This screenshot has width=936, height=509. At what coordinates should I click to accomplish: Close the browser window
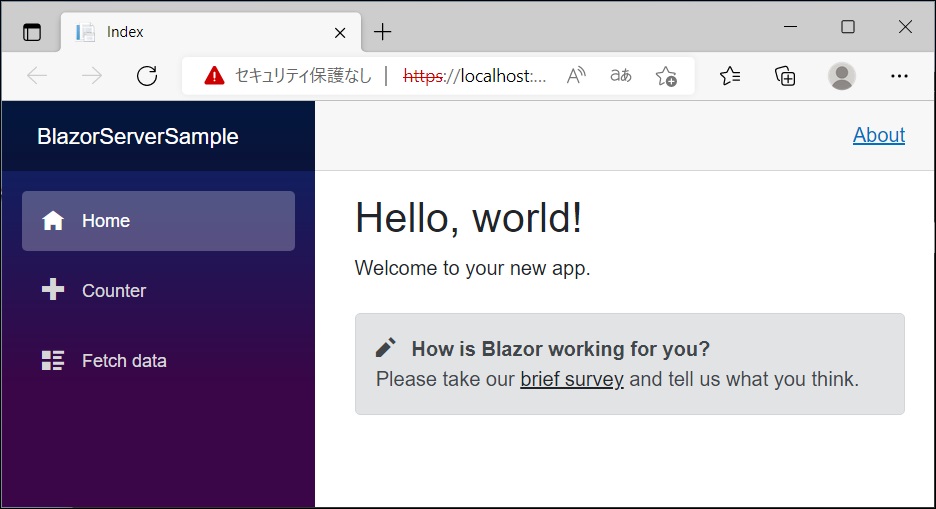tap(905, 27)
